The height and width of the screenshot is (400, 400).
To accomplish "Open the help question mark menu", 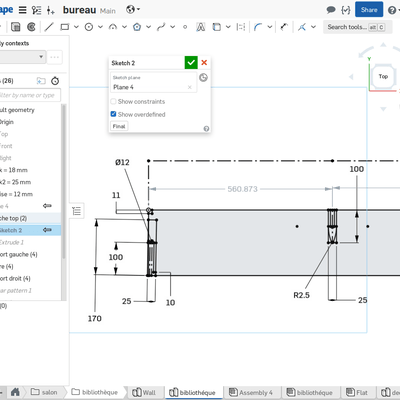I will 393,10.
